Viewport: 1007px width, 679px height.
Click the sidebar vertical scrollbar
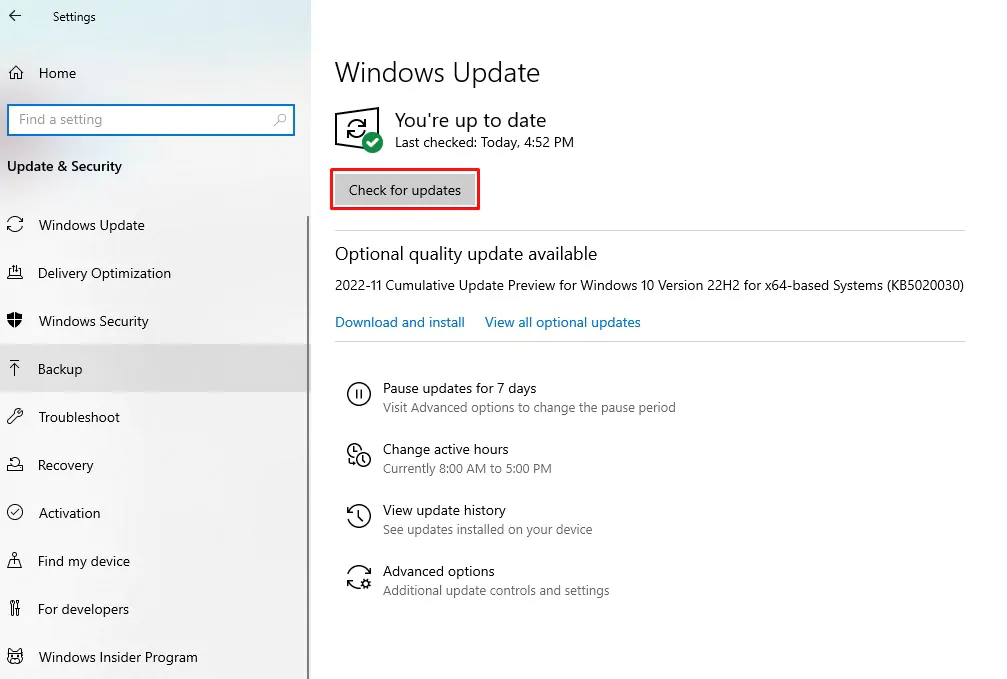[308, 447]
